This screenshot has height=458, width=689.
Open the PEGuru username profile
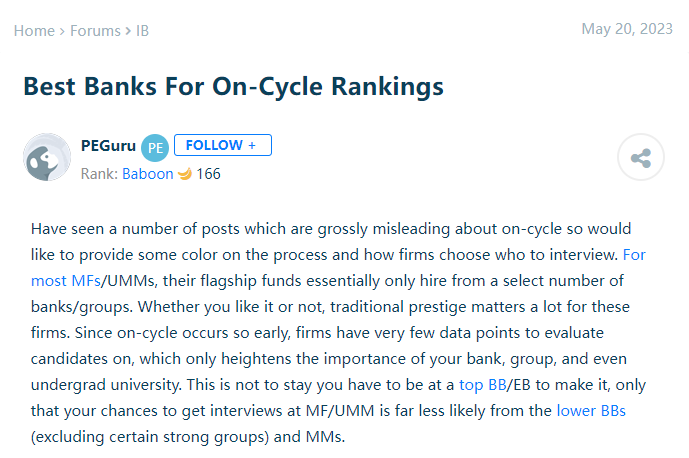click(109, 145)
